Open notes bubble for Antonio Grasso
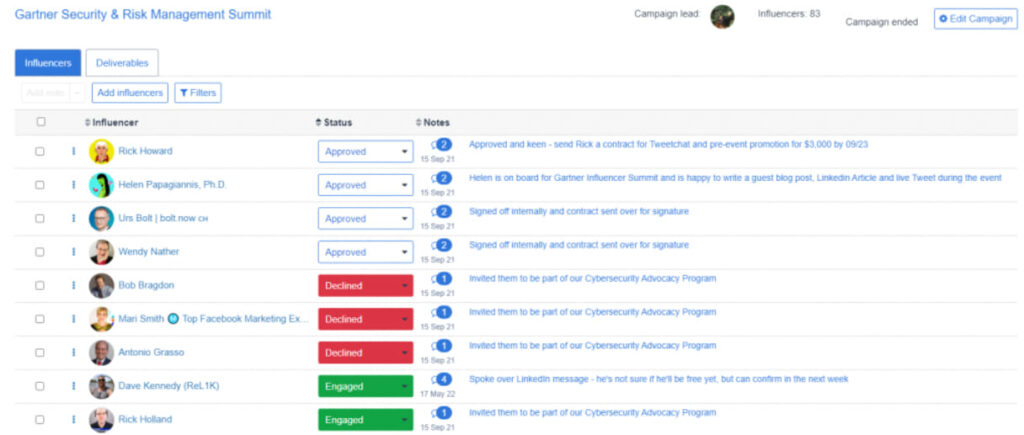This screenshot has width=1024, height=435. tap(441, 346)
